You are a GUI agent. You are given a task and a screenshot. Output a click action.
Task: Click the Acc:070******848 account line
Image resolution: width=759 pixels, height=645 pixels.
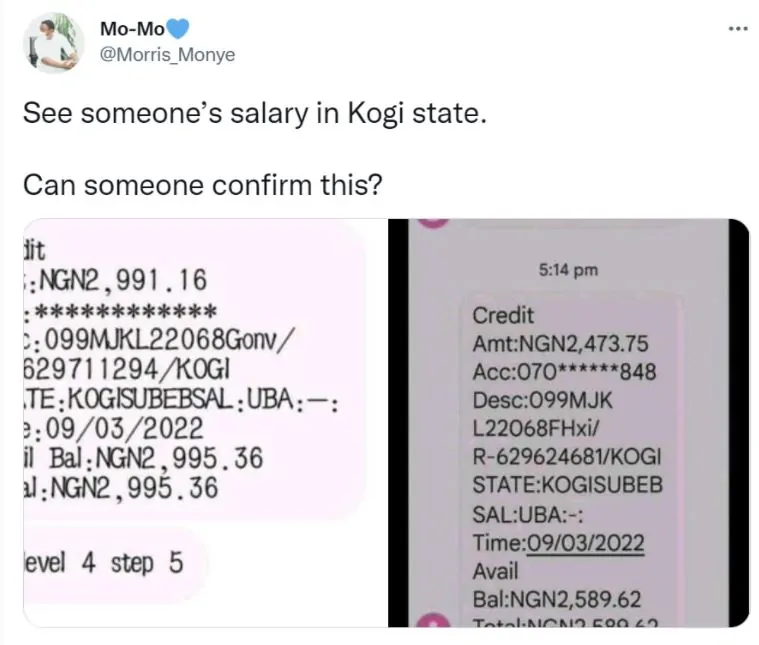564,371
